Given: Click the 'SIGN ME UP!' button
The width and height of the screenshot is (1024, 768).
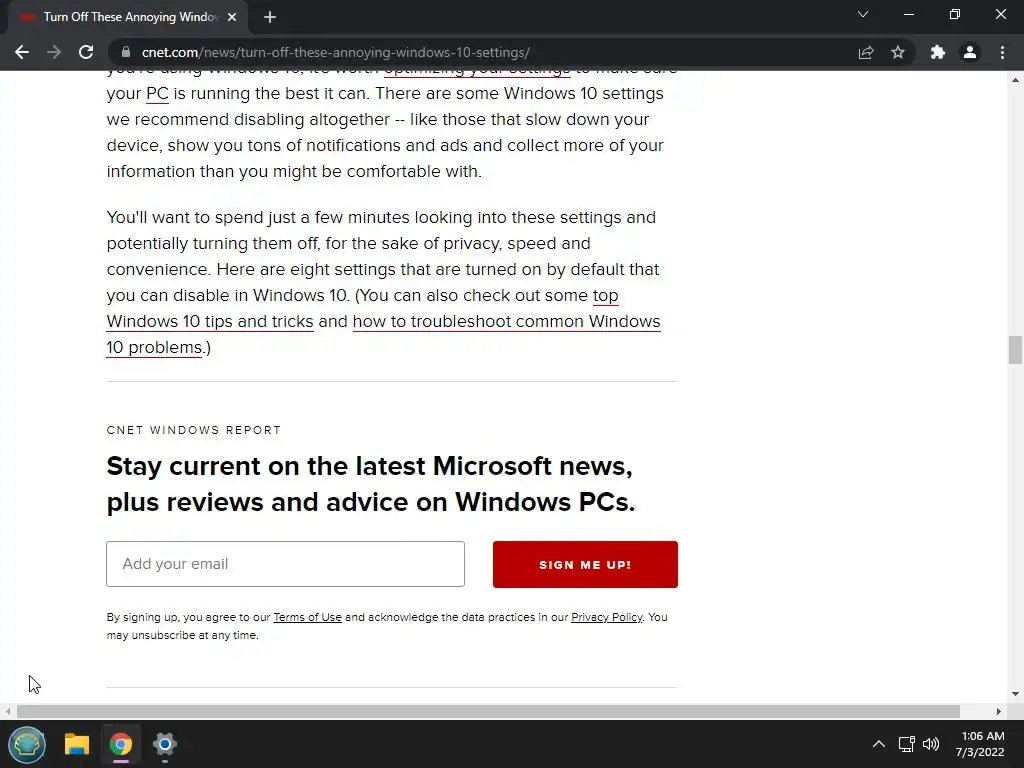Looking at the screenshot, I should coord(585,565).
